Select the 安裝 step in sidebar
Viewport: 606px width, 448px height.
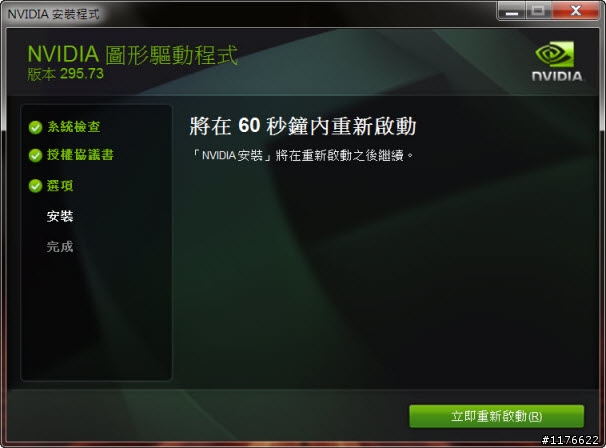coord(60,216)
